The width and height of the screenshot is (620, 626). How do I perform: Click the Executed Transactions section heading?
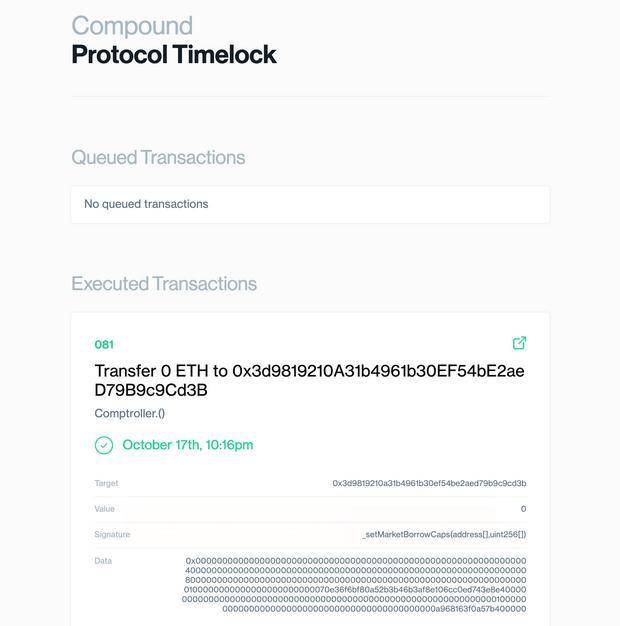[164, 284]
